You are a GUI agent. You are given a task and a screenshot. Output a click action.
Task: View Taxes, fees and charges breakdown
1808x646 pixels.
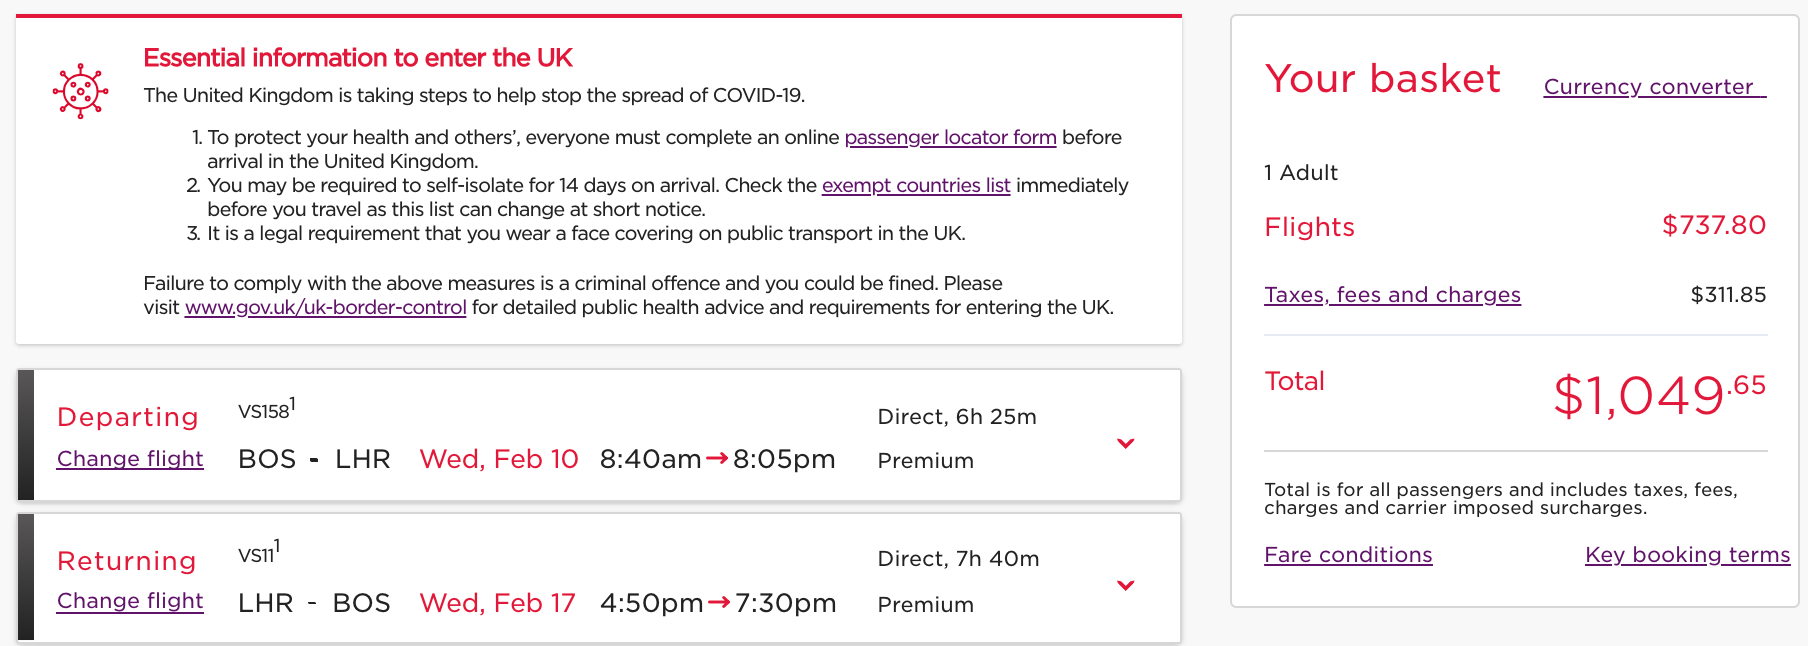coord(1392,295)
